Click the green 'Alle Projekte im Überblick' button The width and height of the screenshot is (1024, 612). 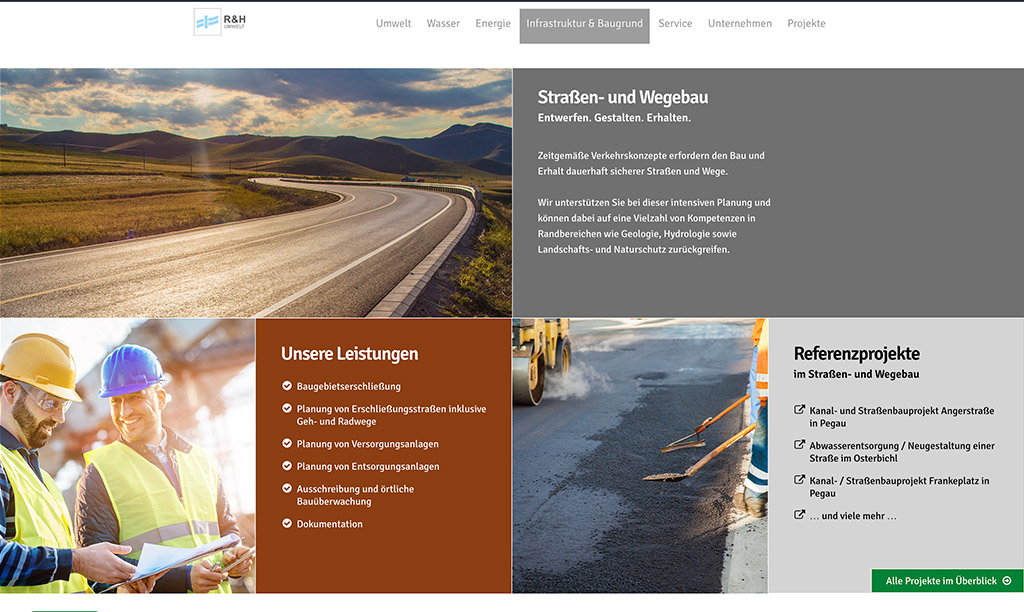947,581
